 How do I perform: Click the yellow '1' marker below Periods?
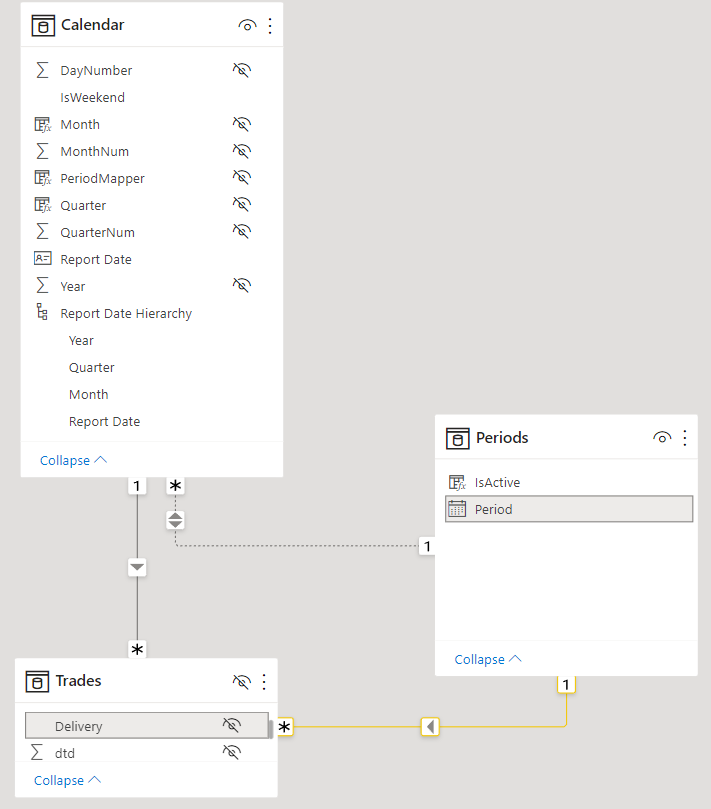pyautogui.click(x=566, y=685)
